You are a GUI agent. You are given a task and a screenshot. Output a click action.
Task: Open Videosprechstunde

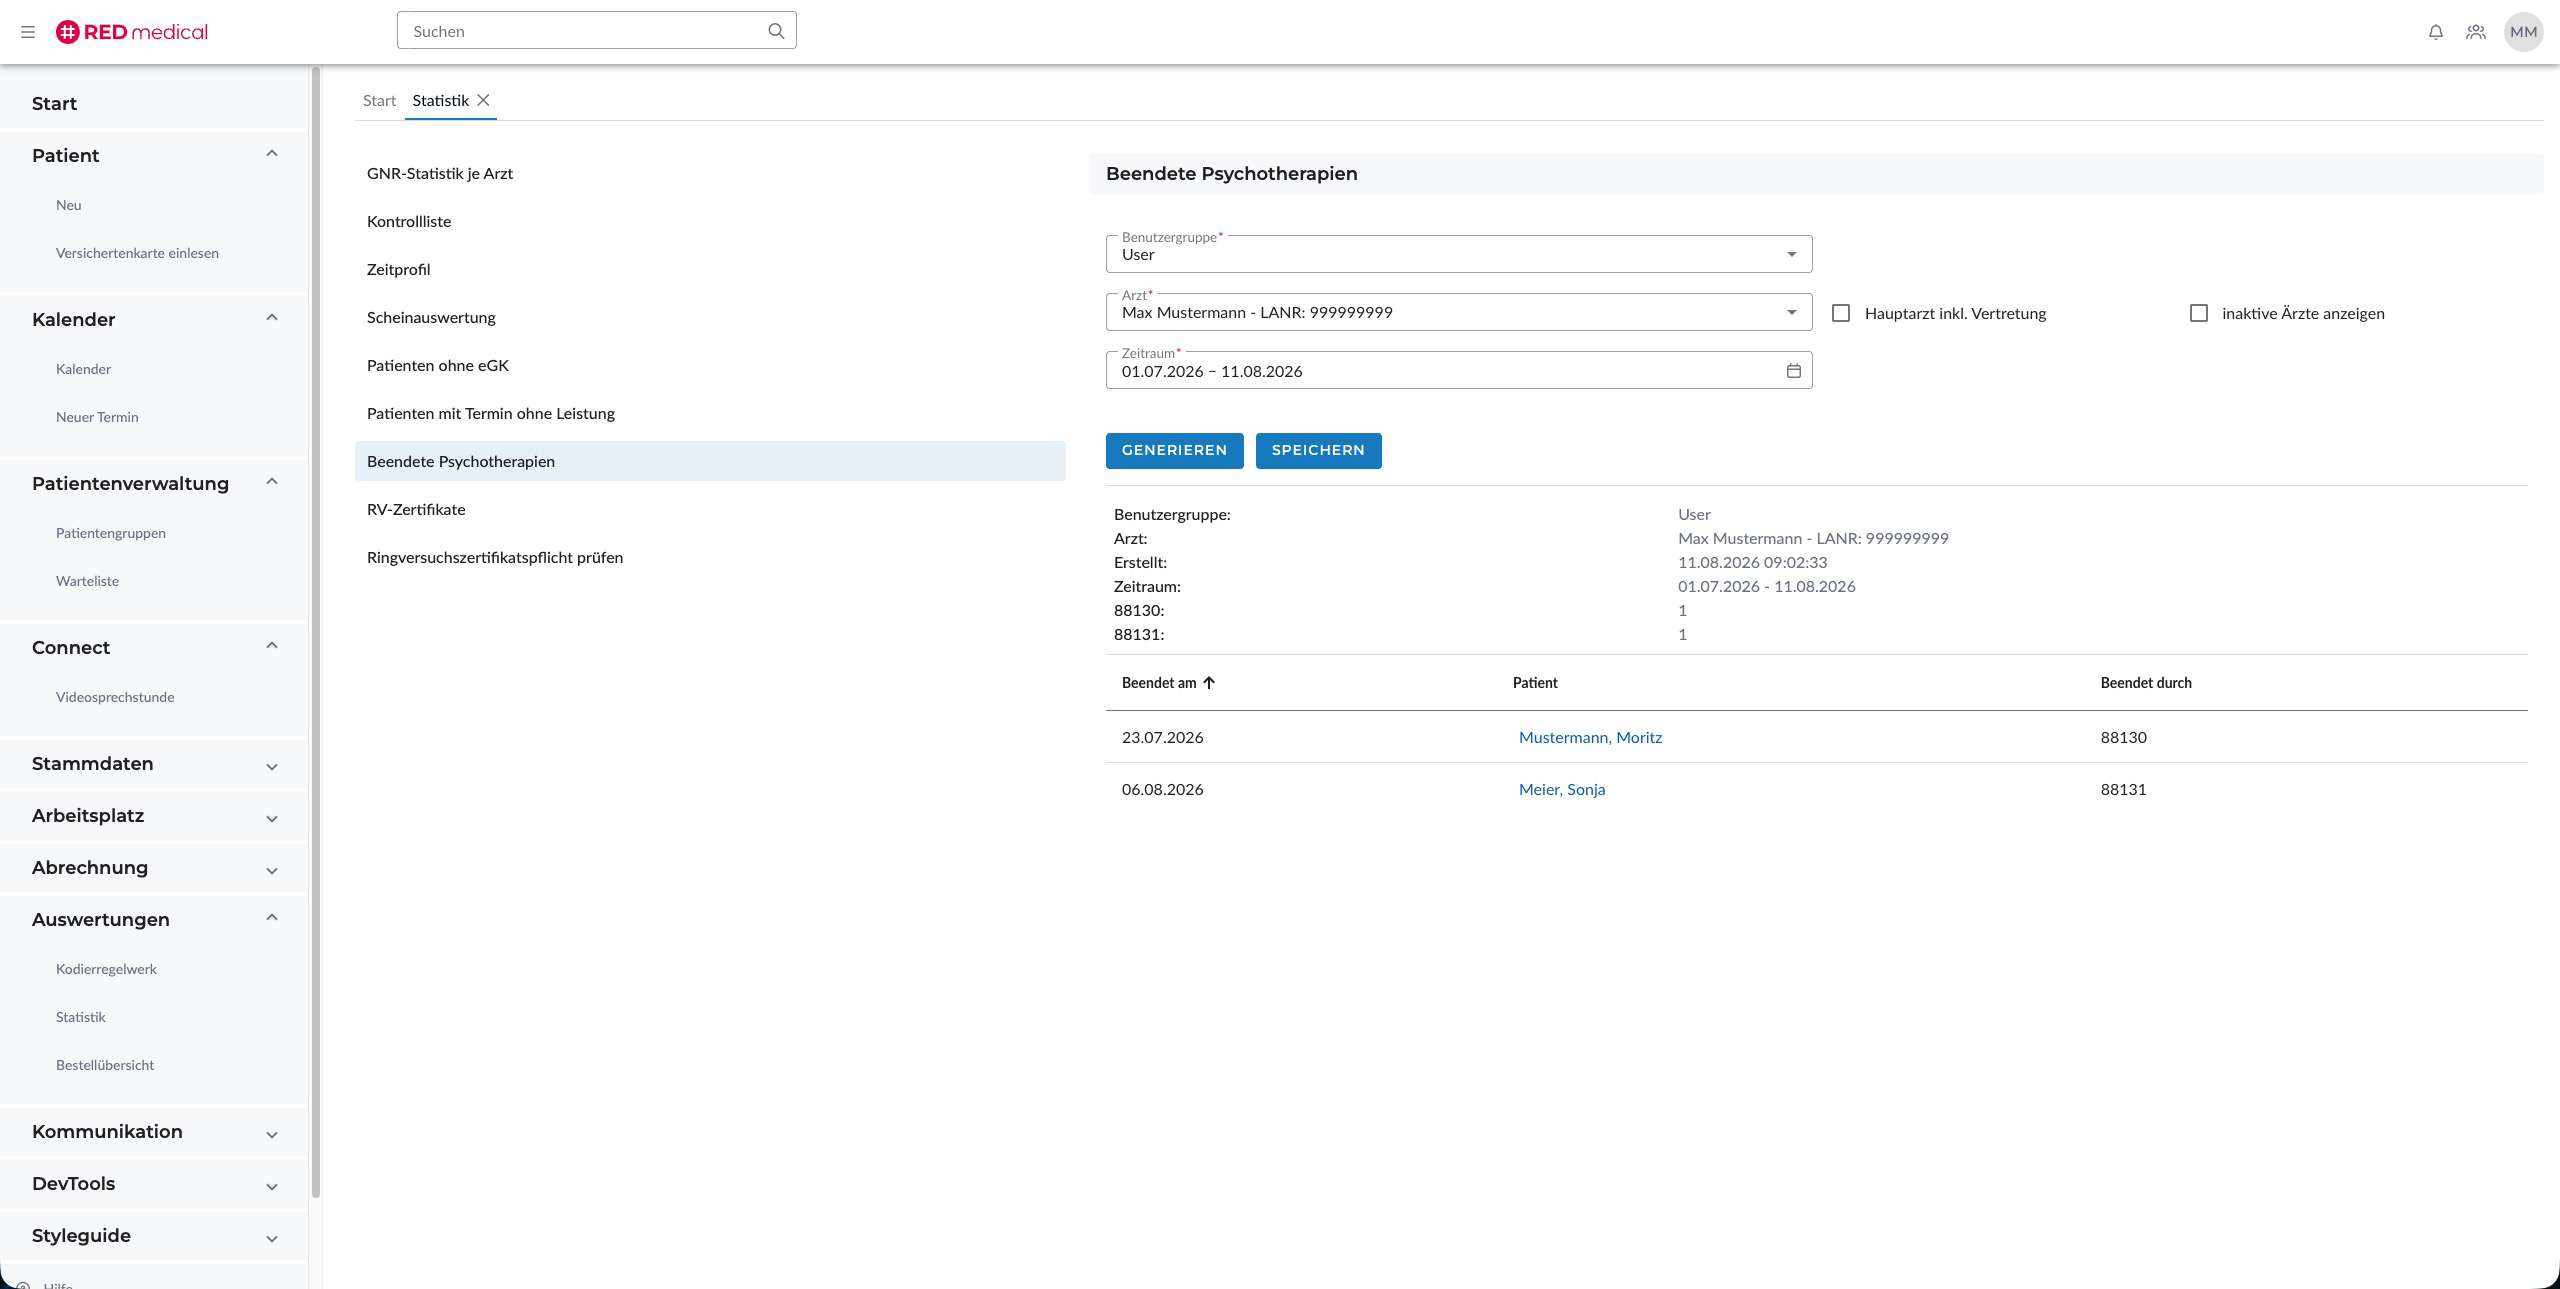115,697
